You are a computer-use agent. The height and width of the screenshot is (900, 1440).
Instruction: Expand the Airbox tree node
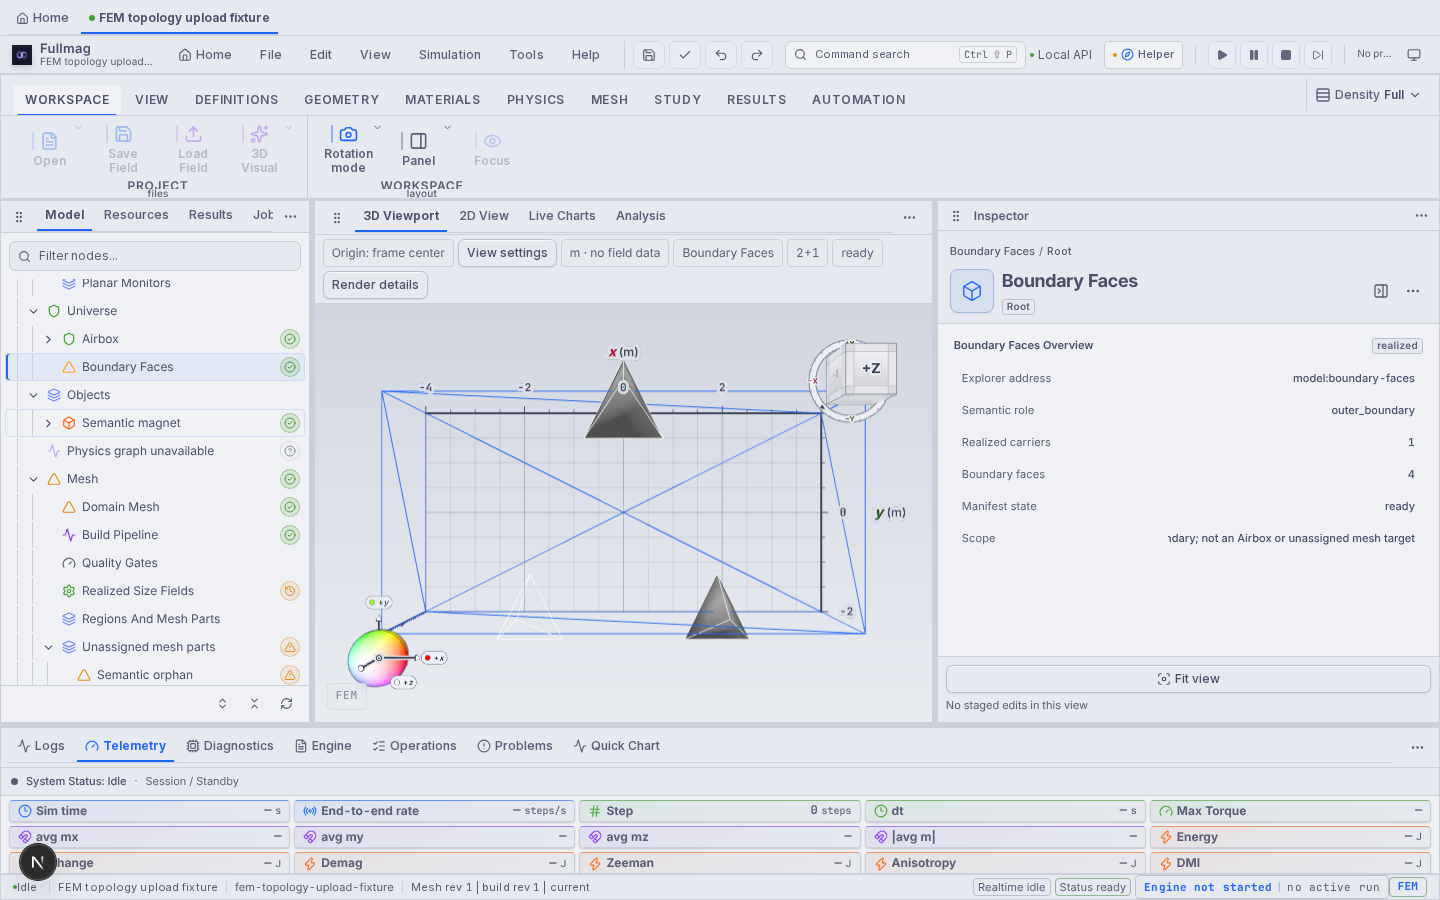(48, 339)
